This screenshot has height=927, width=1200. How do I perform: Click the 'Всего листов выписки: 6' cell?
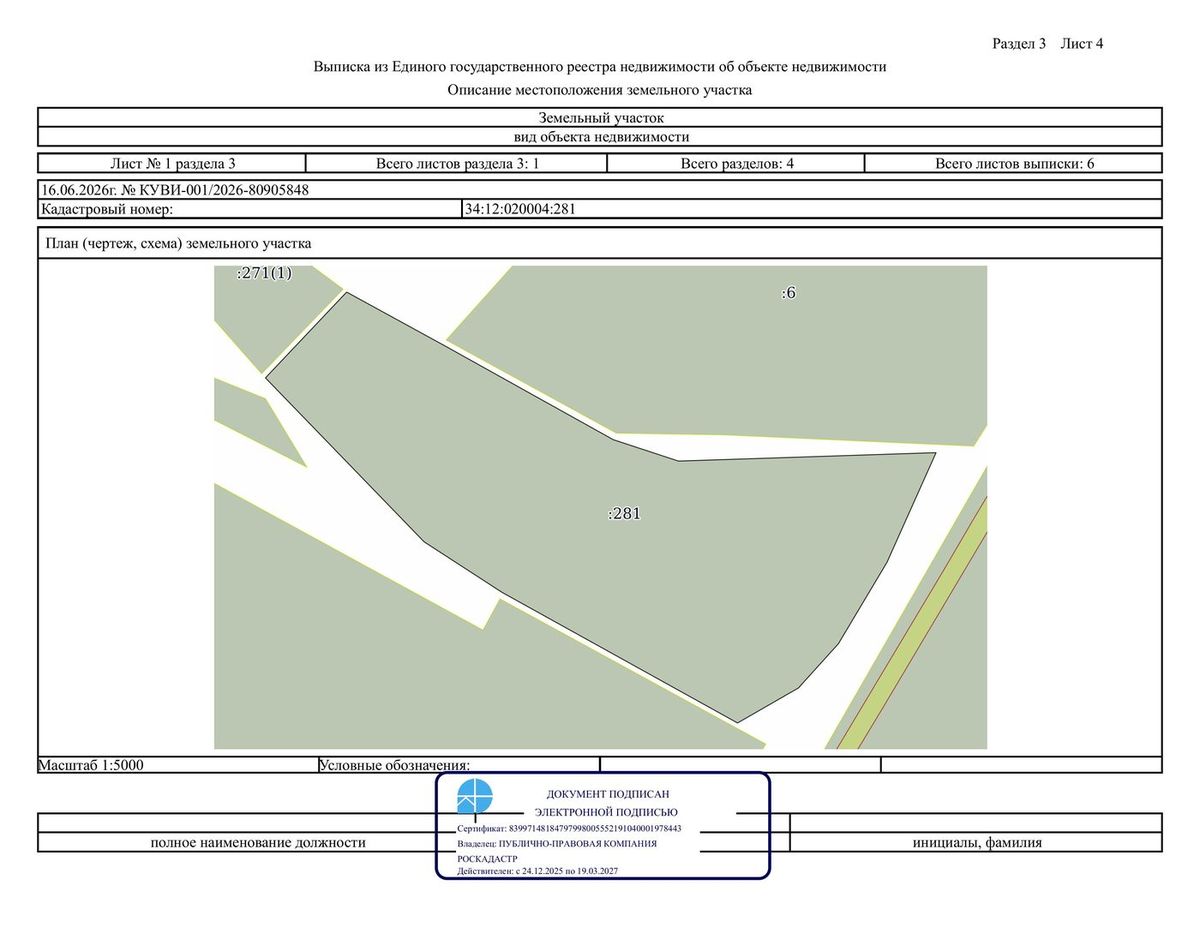[1014, 163]
